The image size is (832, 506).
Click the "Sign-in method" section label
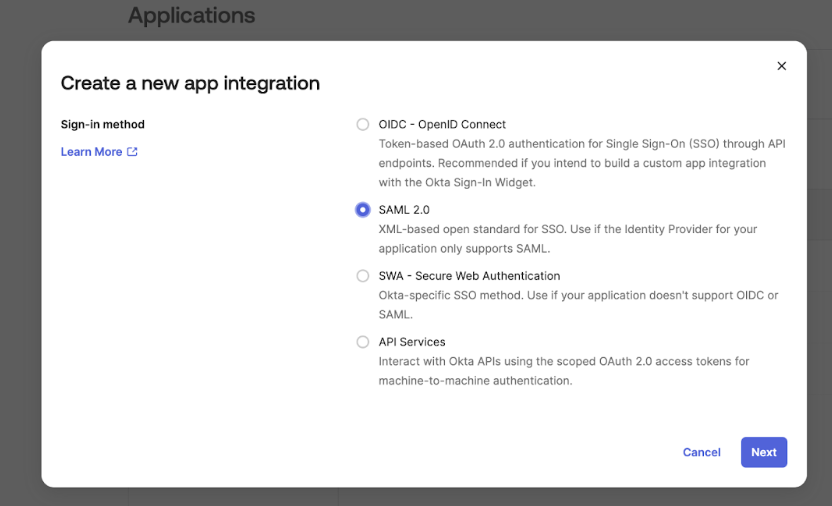pyautogui.click(x=103, y=125)
